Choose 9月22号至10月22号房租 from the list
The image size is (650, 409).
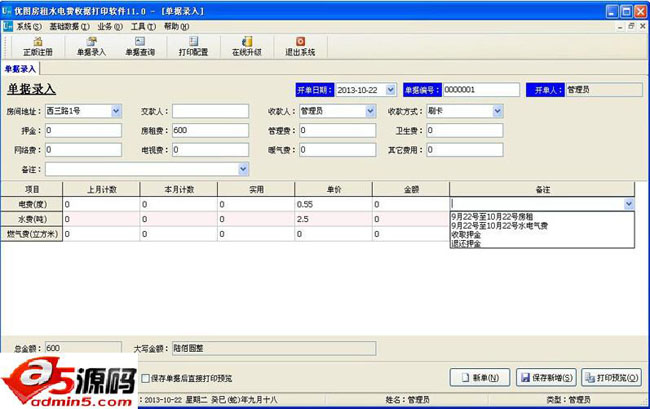(492, 216)
